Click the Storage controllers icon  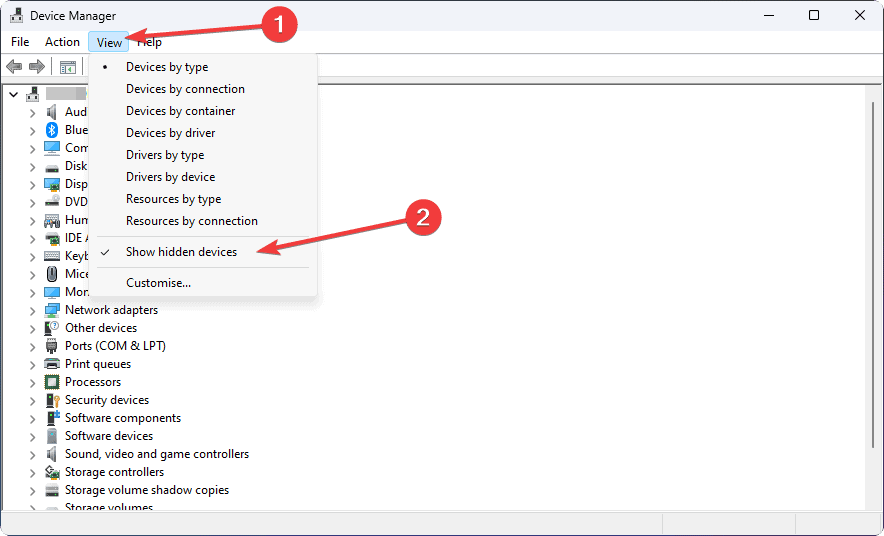coord(52,472)
